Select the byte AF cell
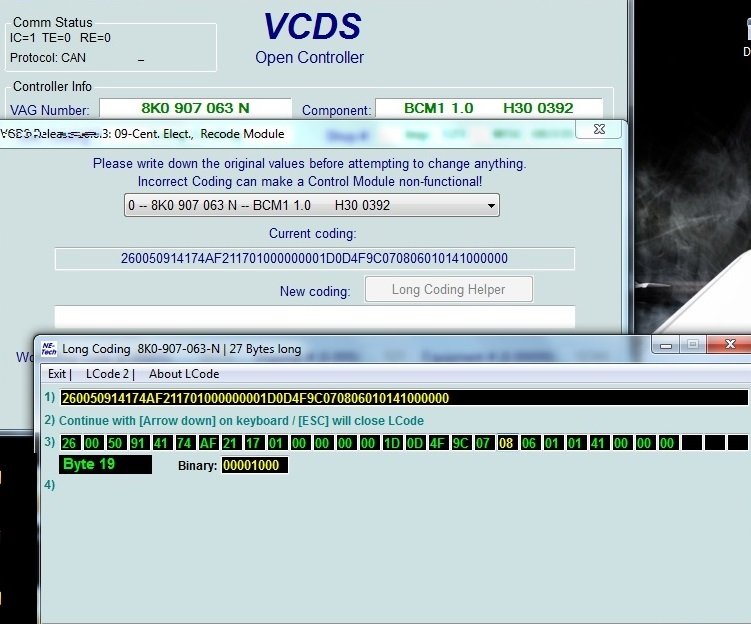751x624 pixels. pos(207,443)
